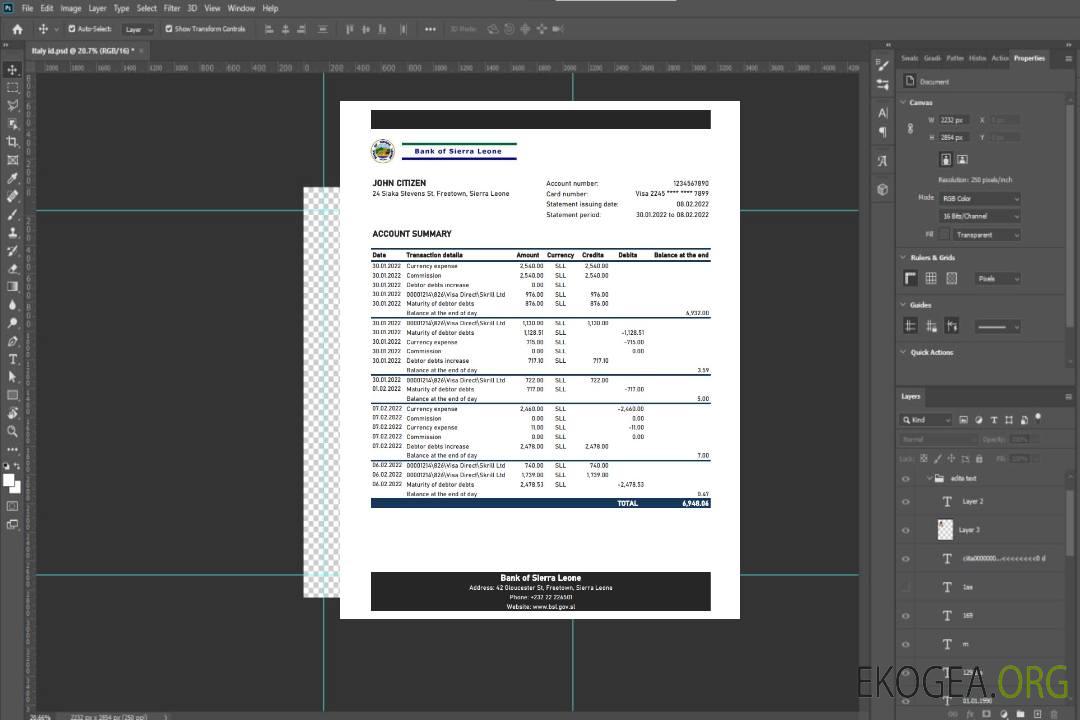Select the Zoom tool

(x=12, y=431)
